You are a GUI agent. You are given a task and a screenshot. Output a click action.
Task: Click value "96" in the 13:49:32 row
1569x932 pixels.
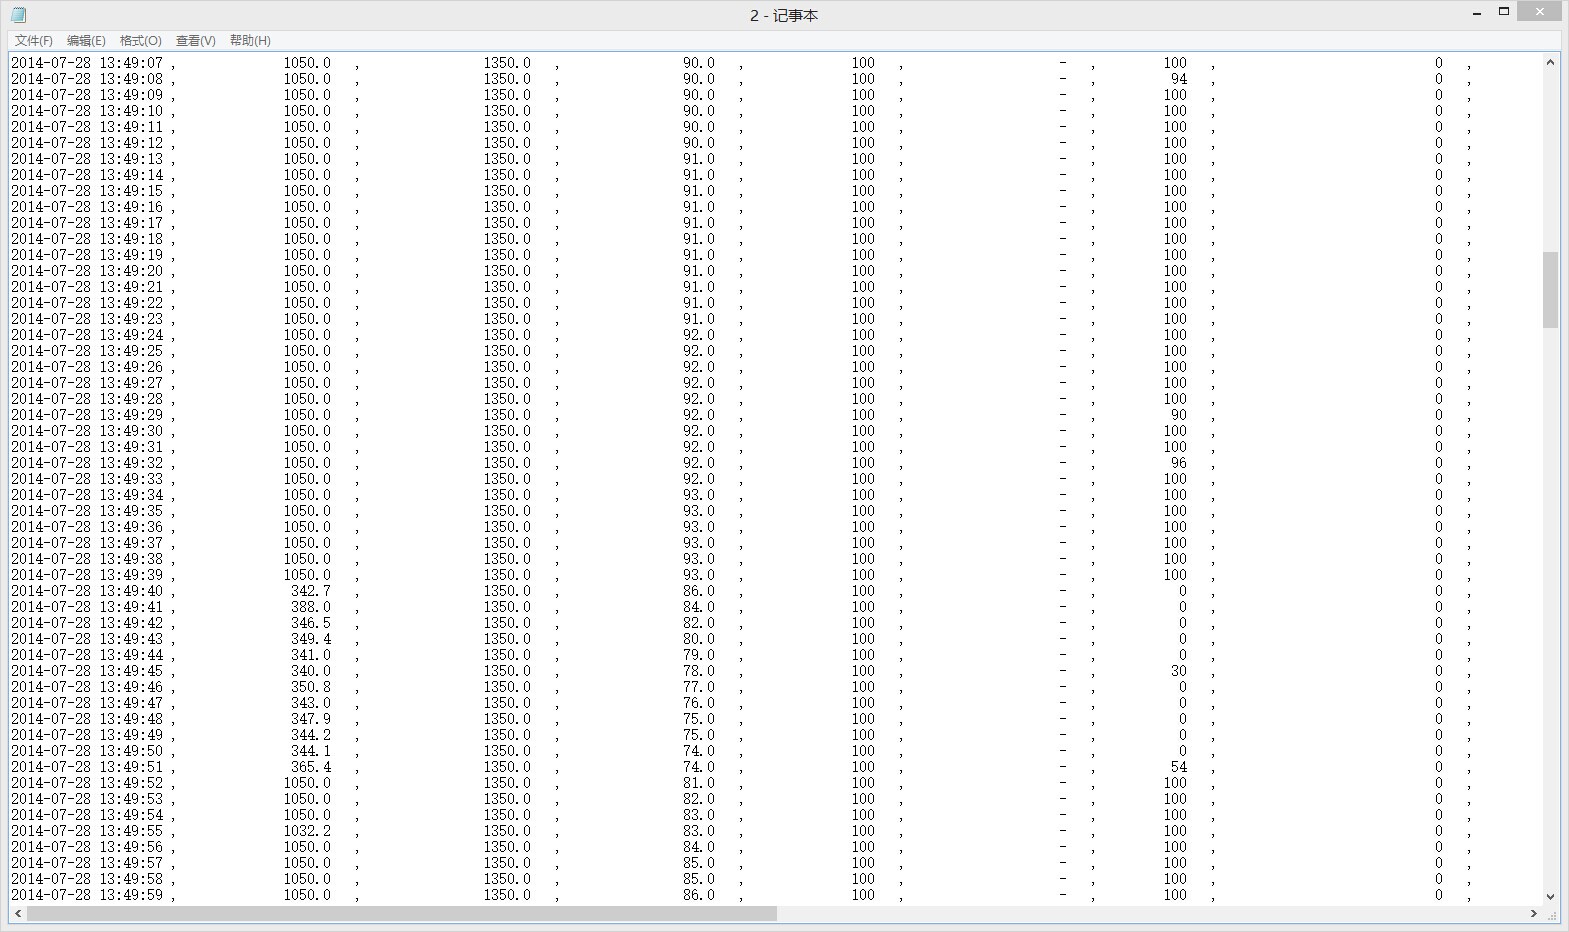tap(1179, 463)
